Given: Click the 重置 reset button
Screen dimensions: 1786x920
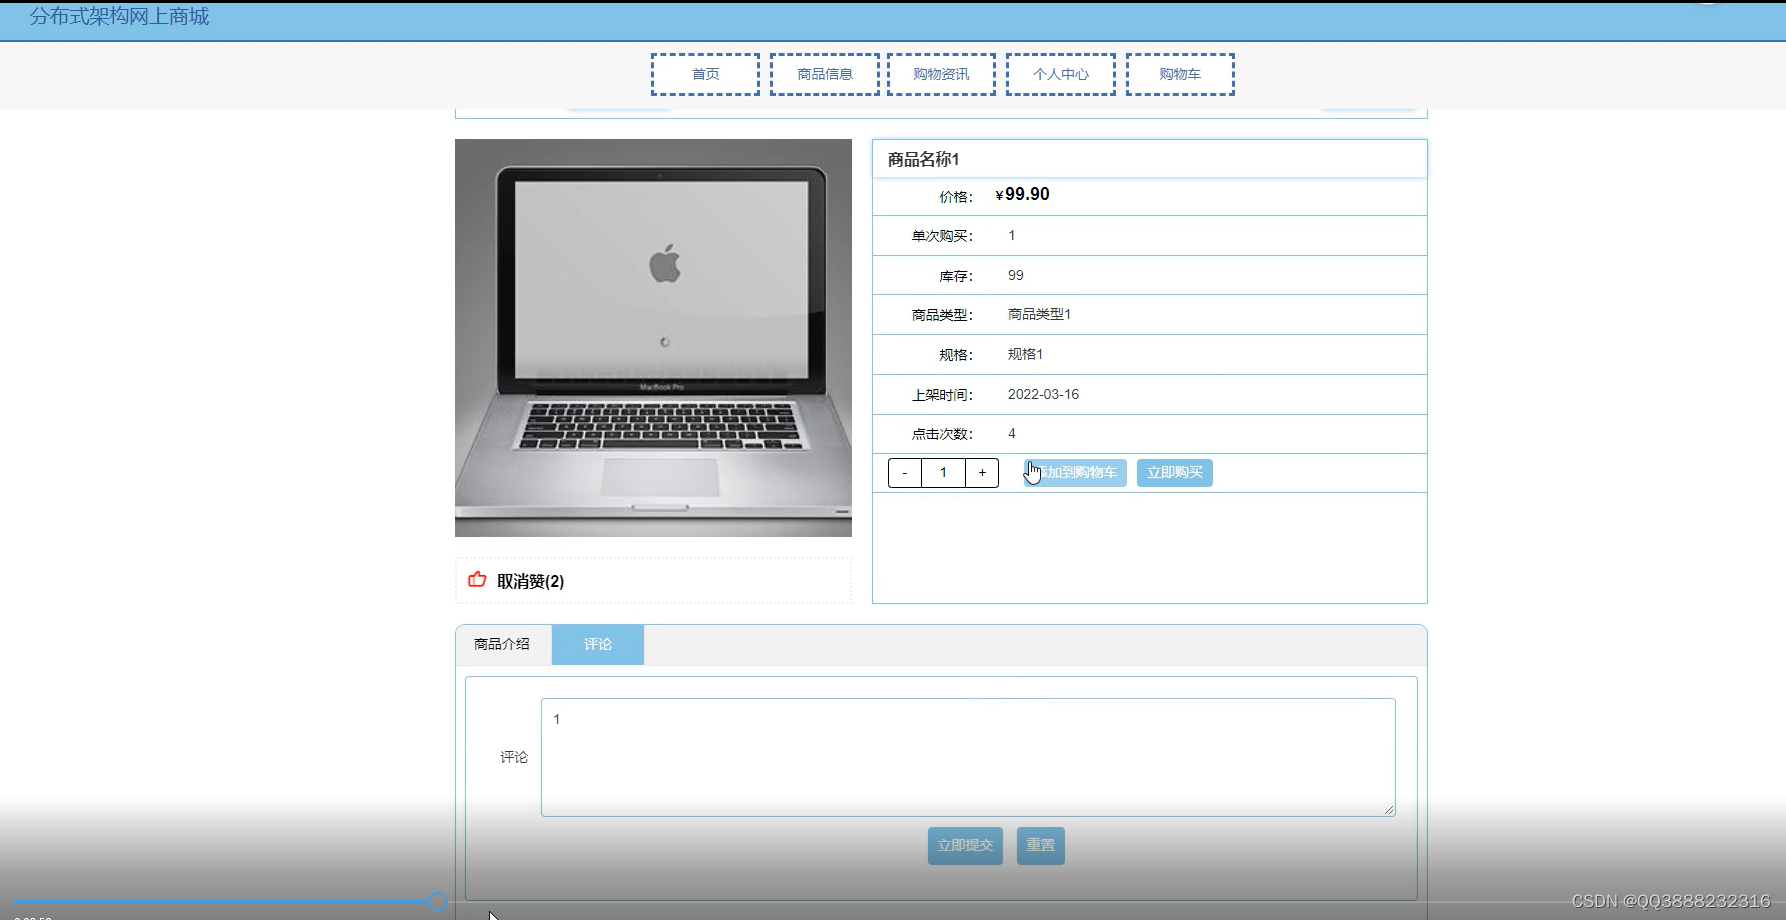Looking at the screenshot, I should click(1041, 845).
